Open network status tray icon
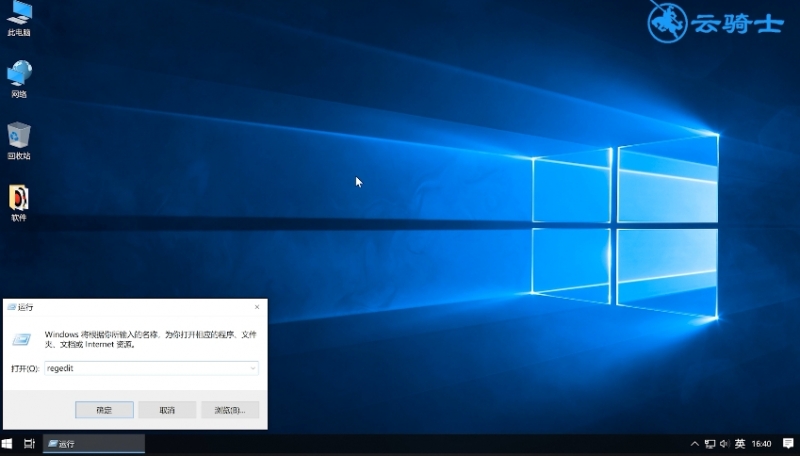This screenshot has width=800, height=456. 710,444
